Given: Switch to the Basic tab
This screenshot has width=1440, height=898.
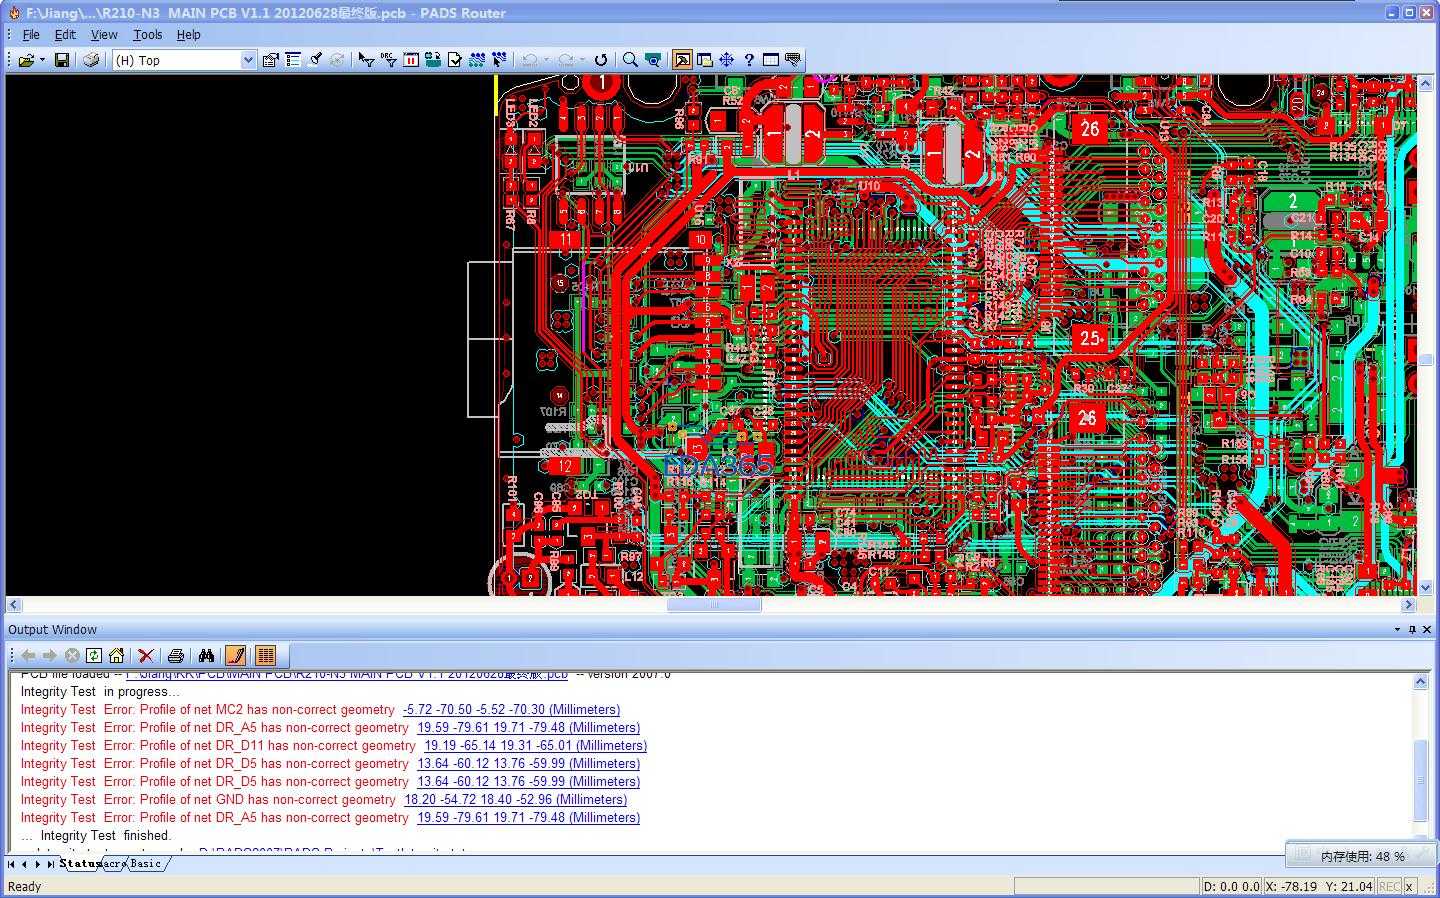Looking at the screenshot, I should (146, 864).
